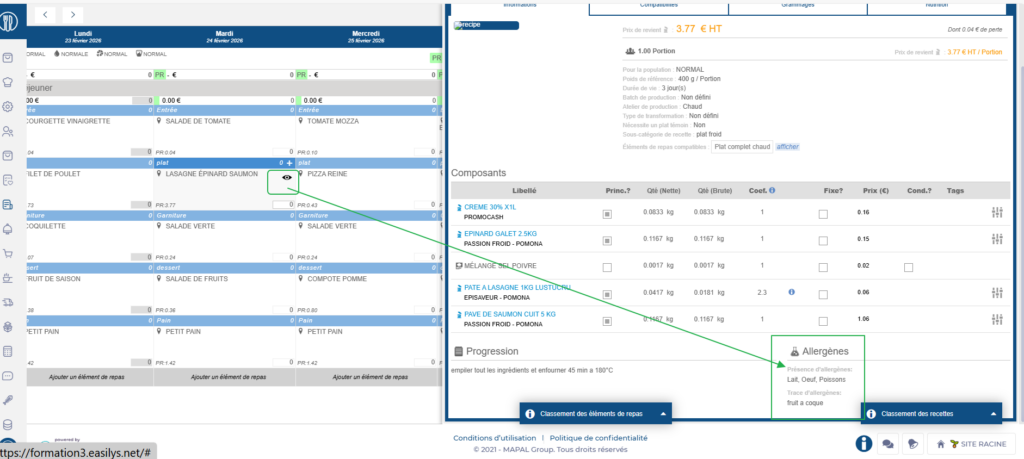Open settings sliders icon for CREME 30% X1L
The image size is (1024, 459).
996,212
